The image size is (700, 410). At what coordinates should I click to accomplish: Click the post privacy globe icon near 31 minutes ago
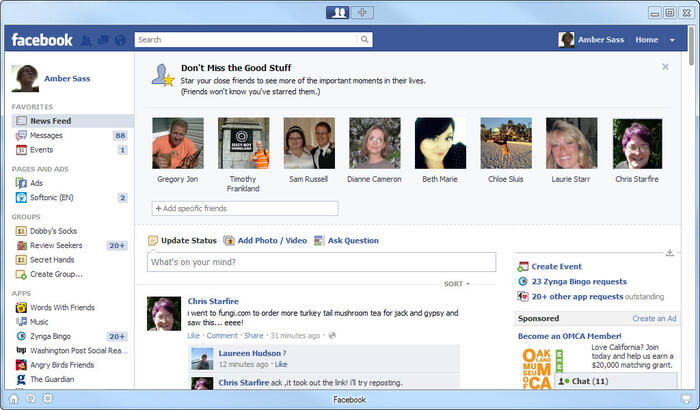(332, 335)
